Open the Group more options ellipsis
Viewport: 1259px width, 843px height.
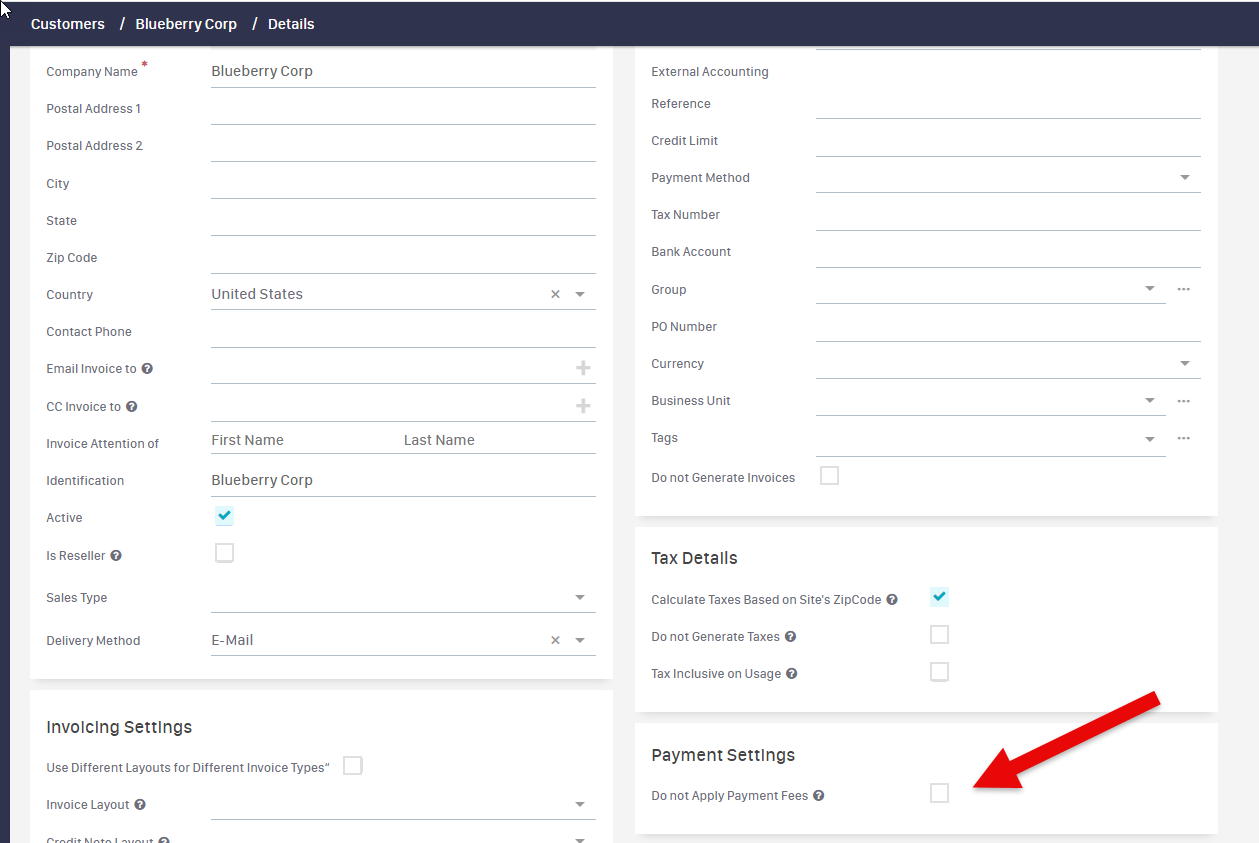[1184, 289]
